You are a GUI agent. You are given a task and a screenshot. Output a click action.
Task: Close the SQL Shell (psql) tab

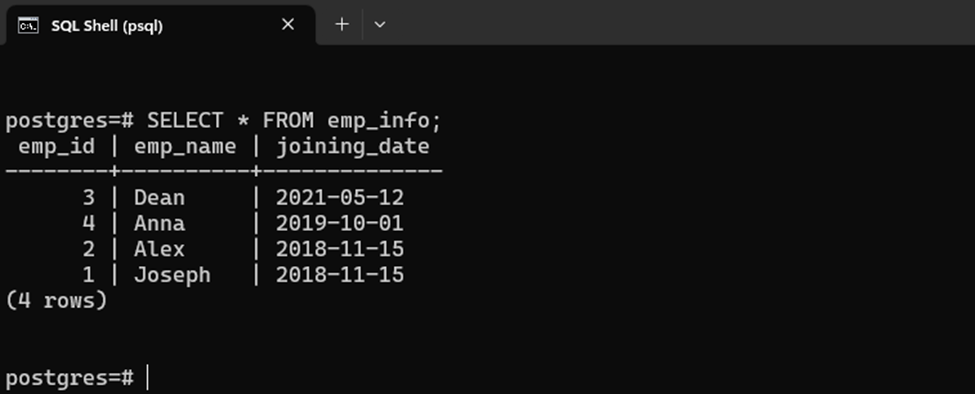click(x=287, y=24)
